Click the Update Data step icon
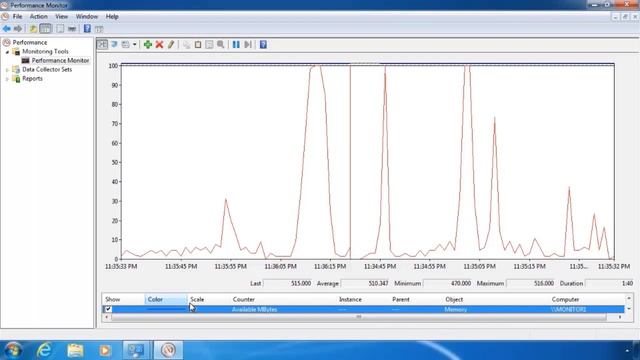640x360 pixels. [x=248, y=44]
